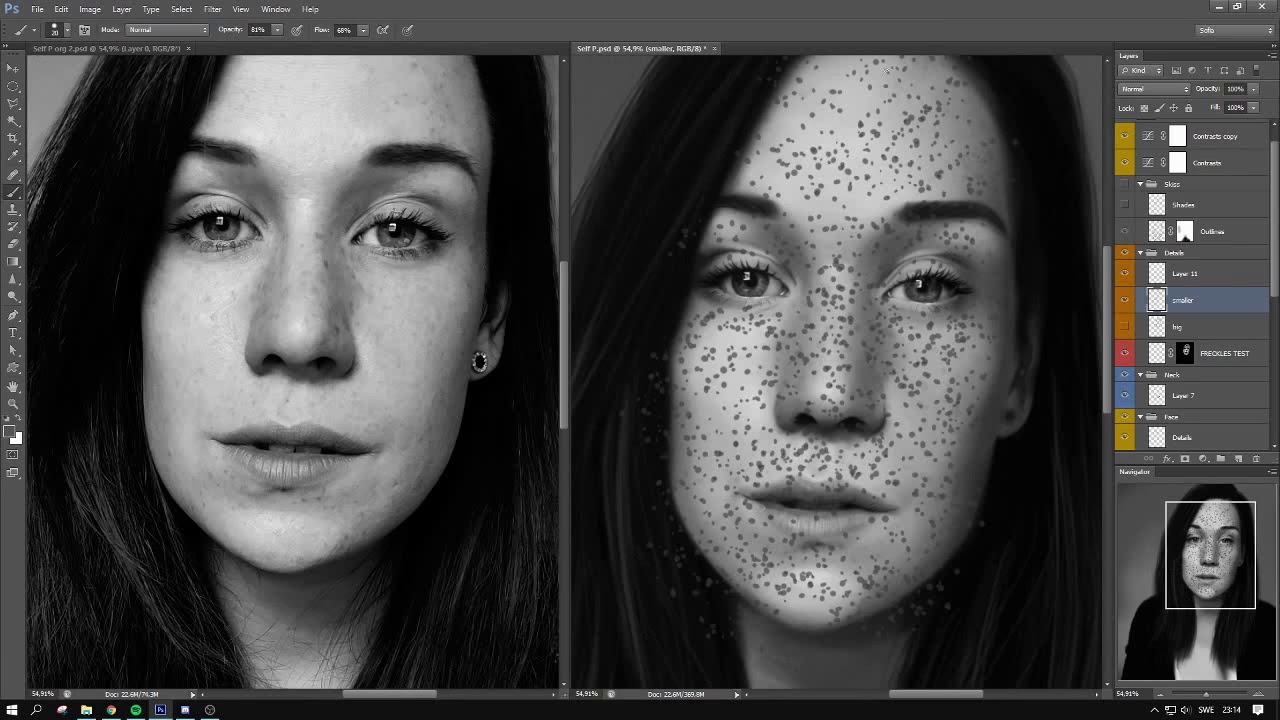Open the Layer menu
Viewport: 1280px width, 720px height.
click(x=121, y=9)
